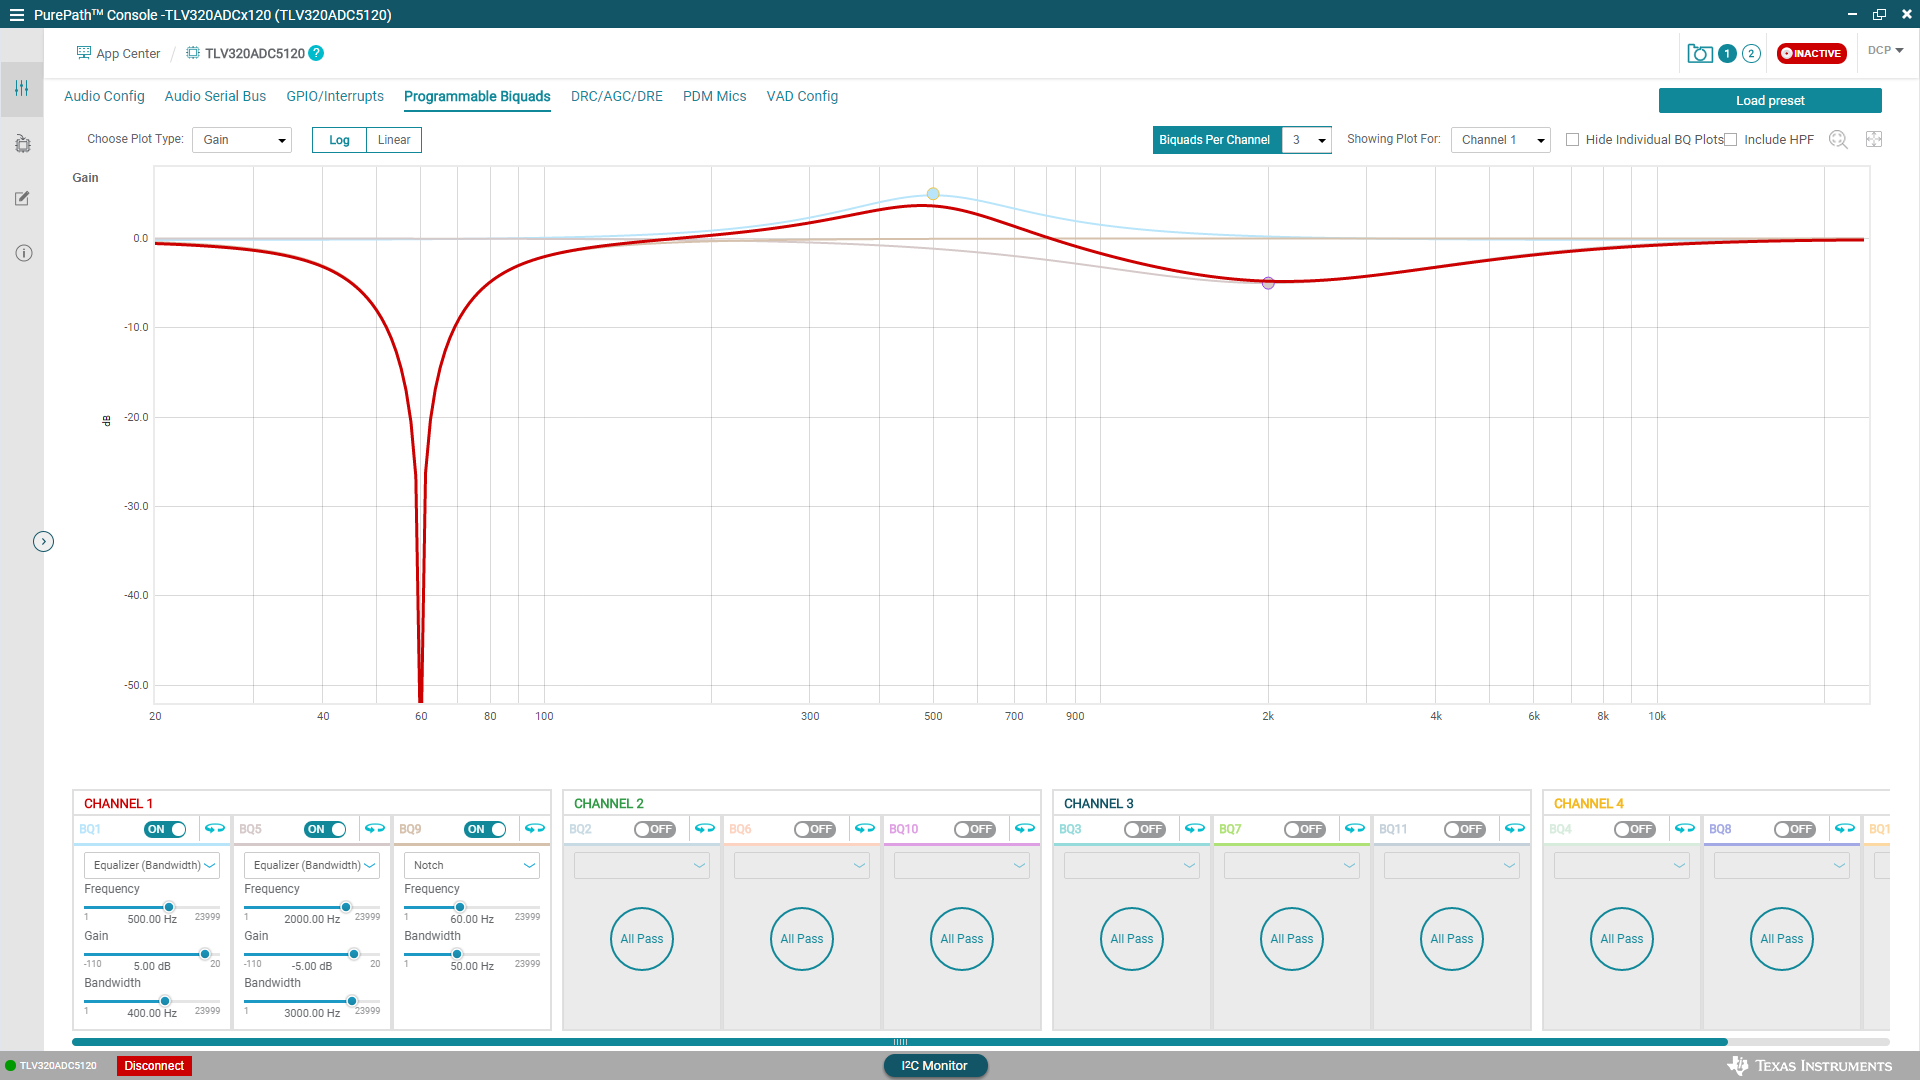Click the zoom magnifier plot icon

tap(1838, 140)
